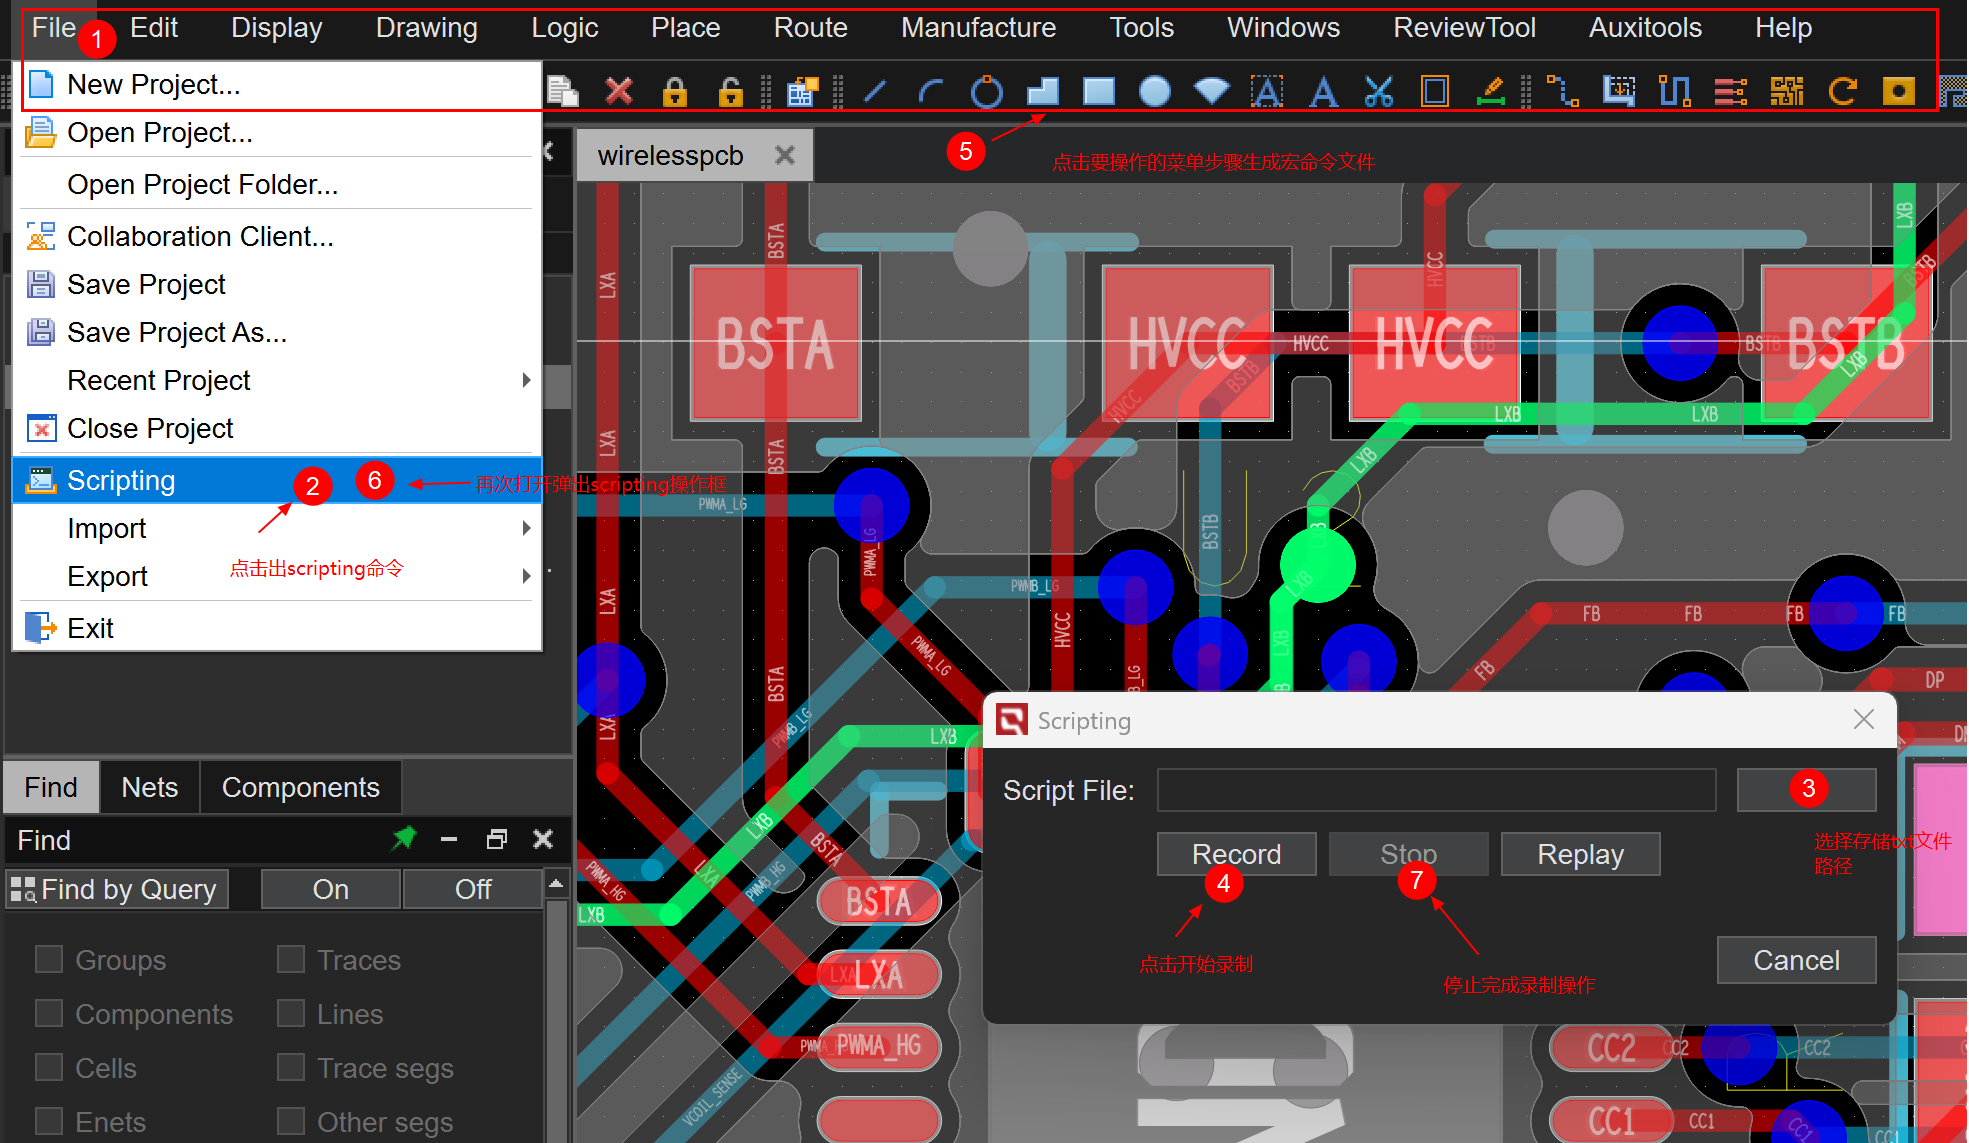Pin the Find panel with pushpin

(x=403, y=839)
